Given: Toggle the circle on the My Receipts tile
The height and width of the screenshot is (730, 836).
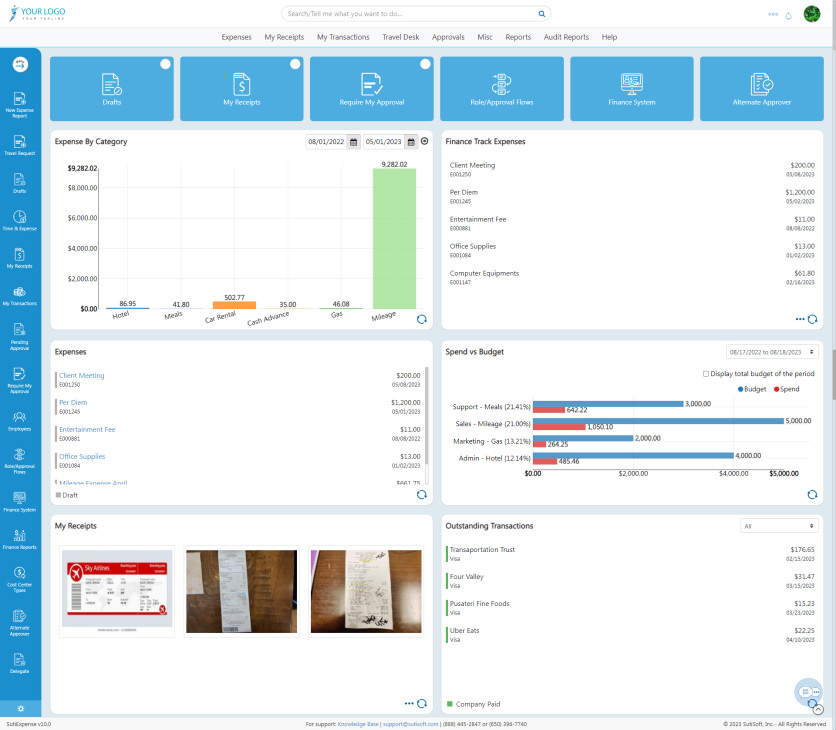Looking at the screenshot, I should coord(295,64).
